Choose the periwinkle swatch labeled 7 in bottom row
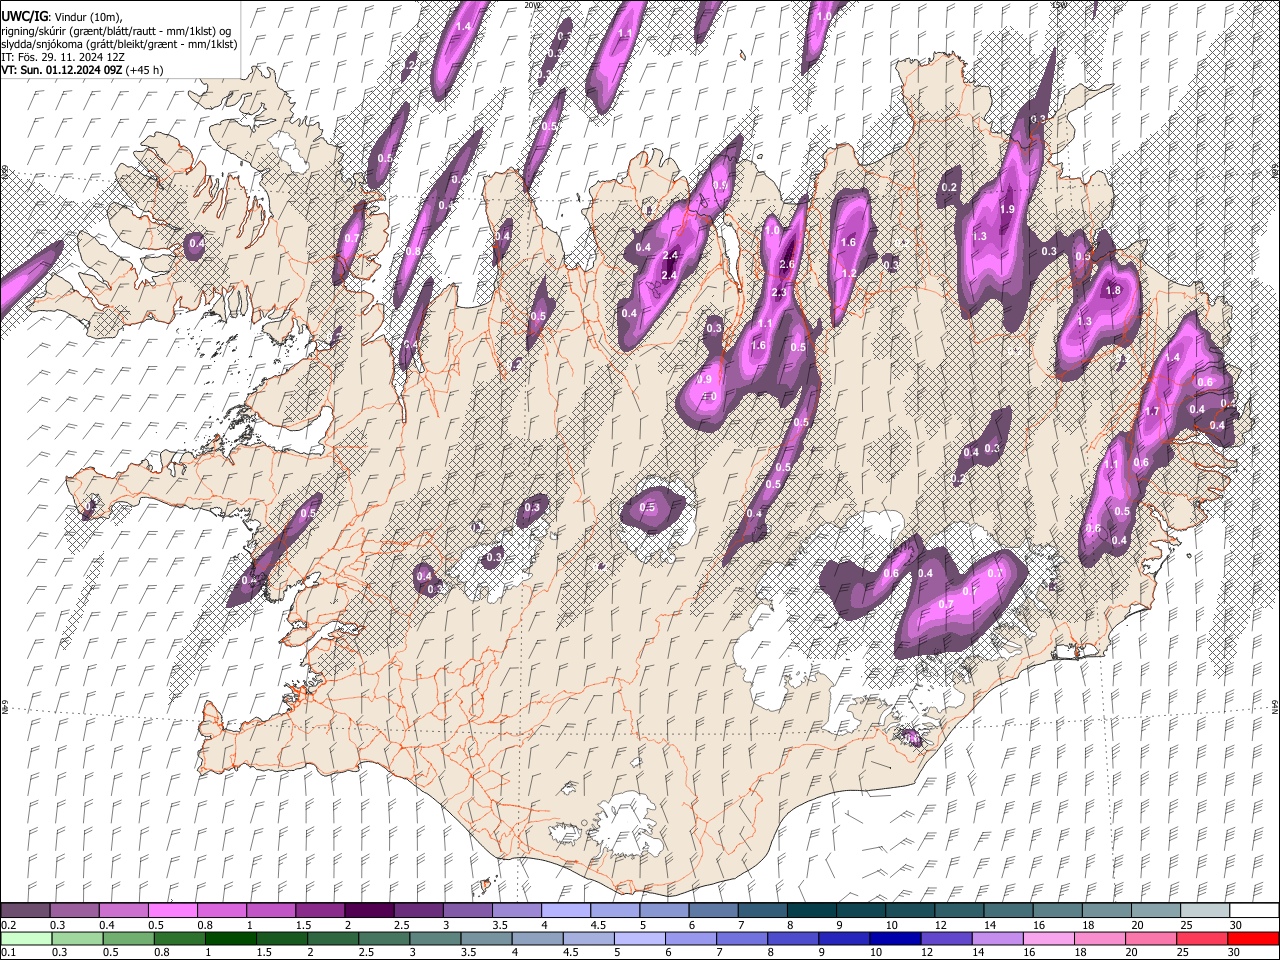Image resolution: width=1280 pixels, height=960 pixels. (742, 939)
